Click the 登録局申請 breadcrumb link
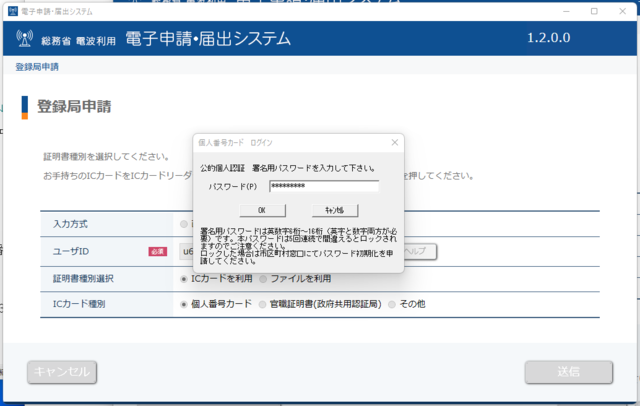Image resolution: width=640 pixels, height=406 pixels. click(37, 67)
